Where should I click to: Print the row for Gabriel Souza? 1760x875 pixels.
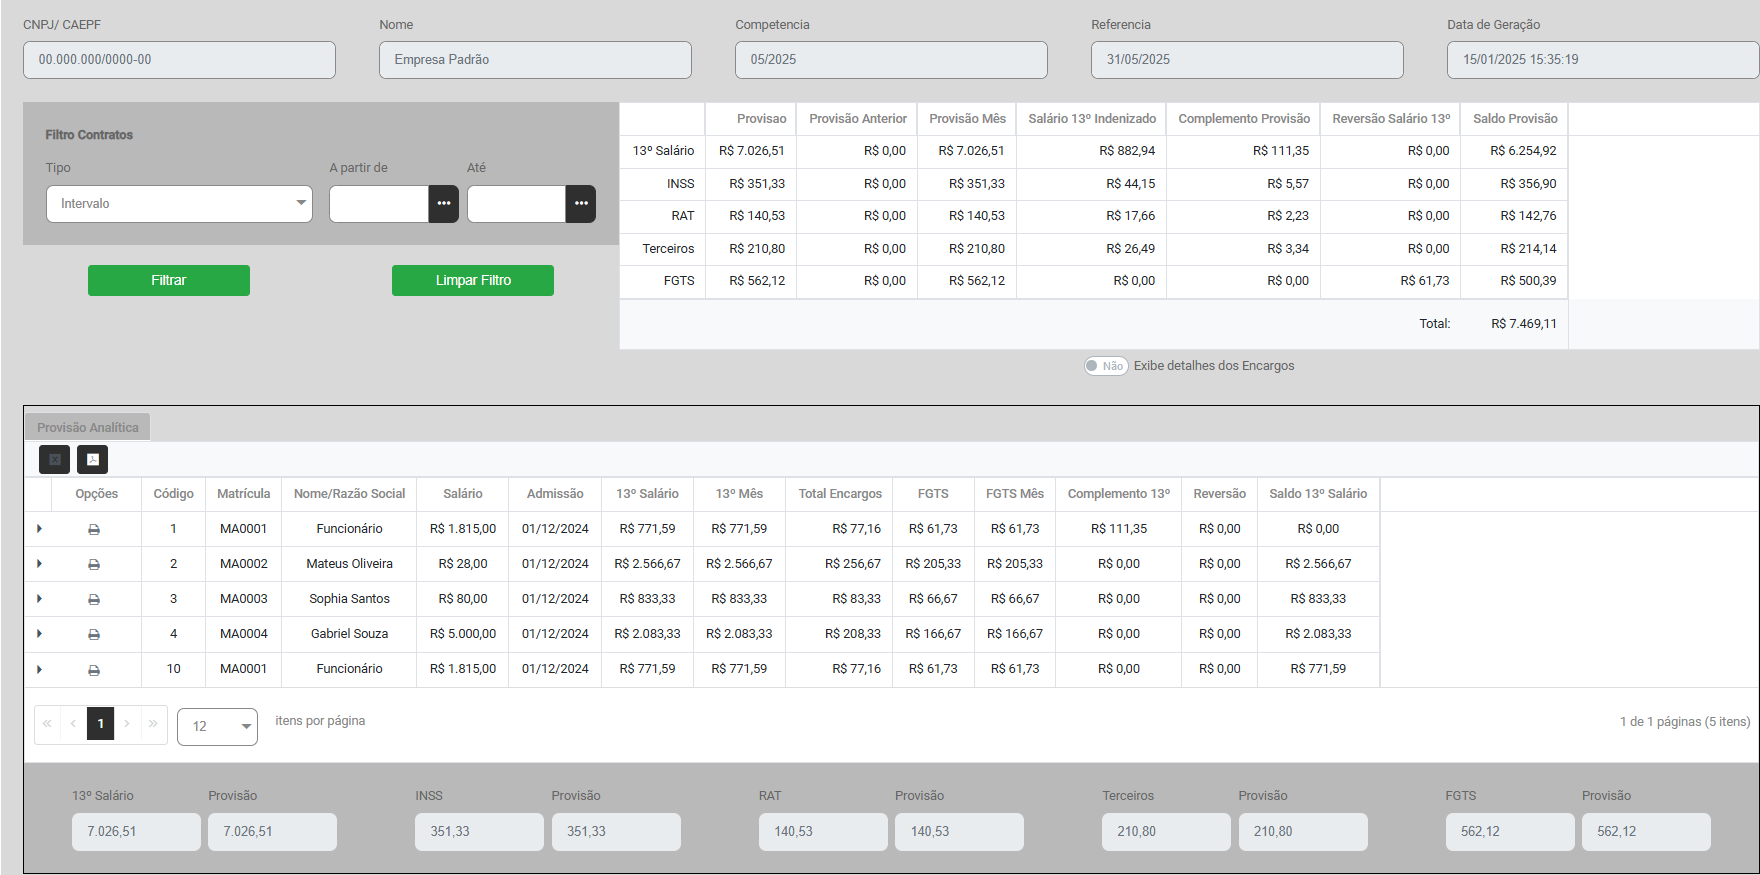[94, 634]
